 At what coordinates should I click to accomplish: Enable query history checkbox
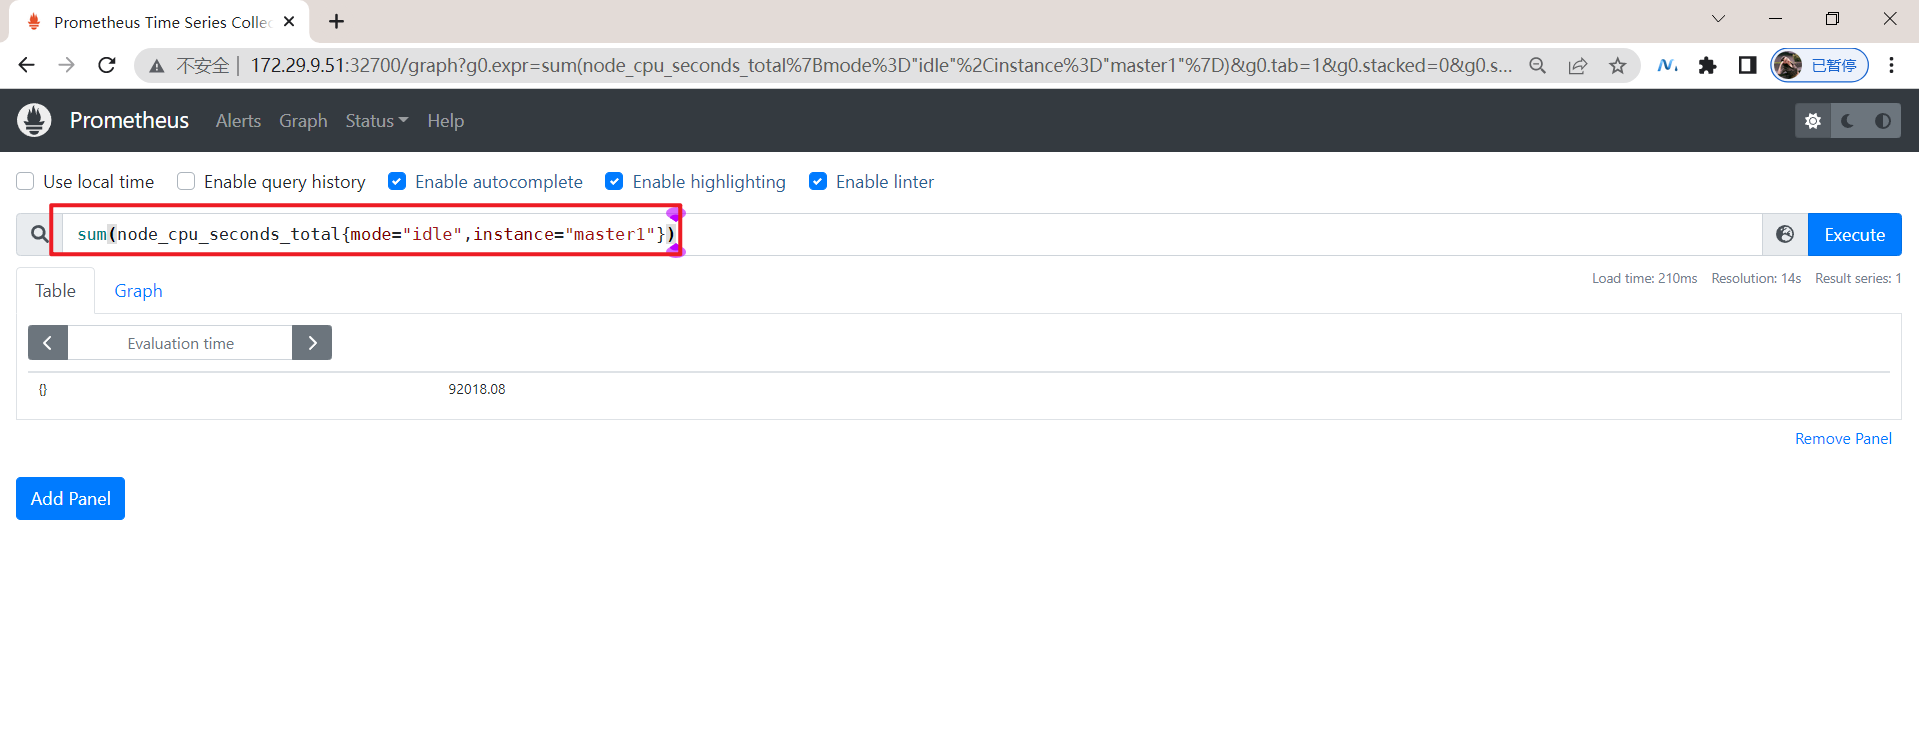coord(186,181)
